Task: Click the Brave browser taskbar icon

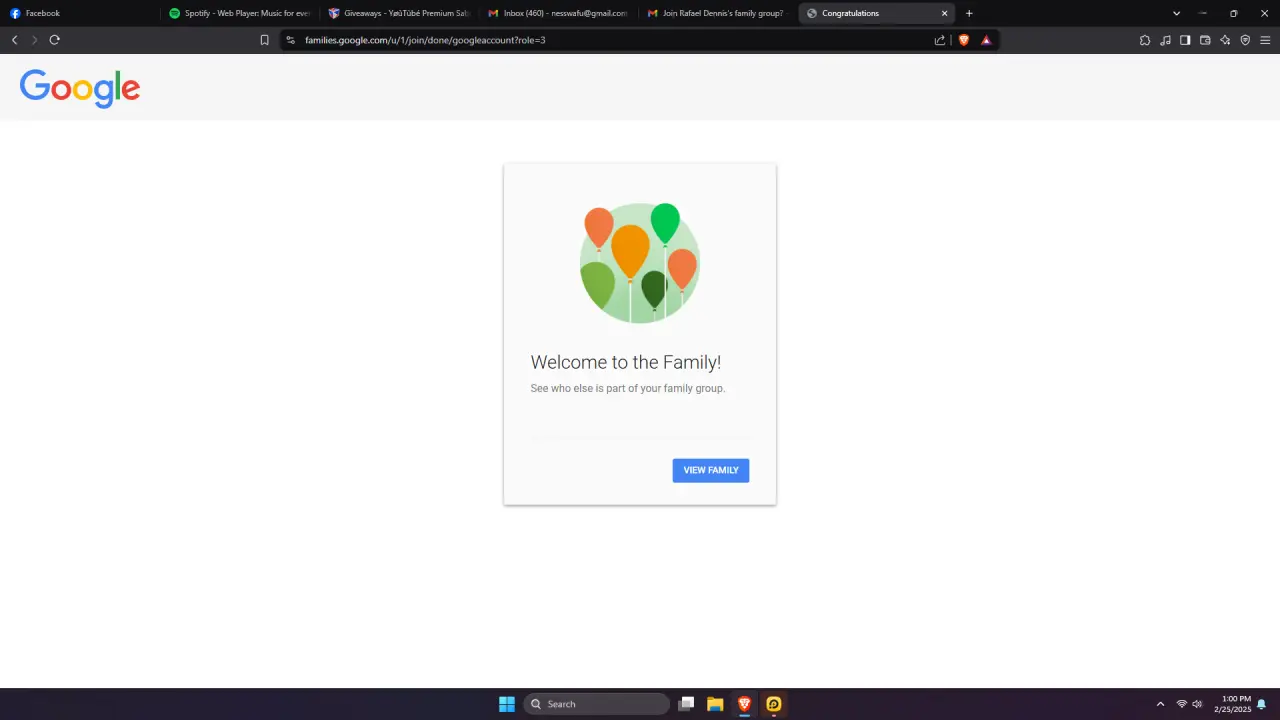Action: point(744,704)
